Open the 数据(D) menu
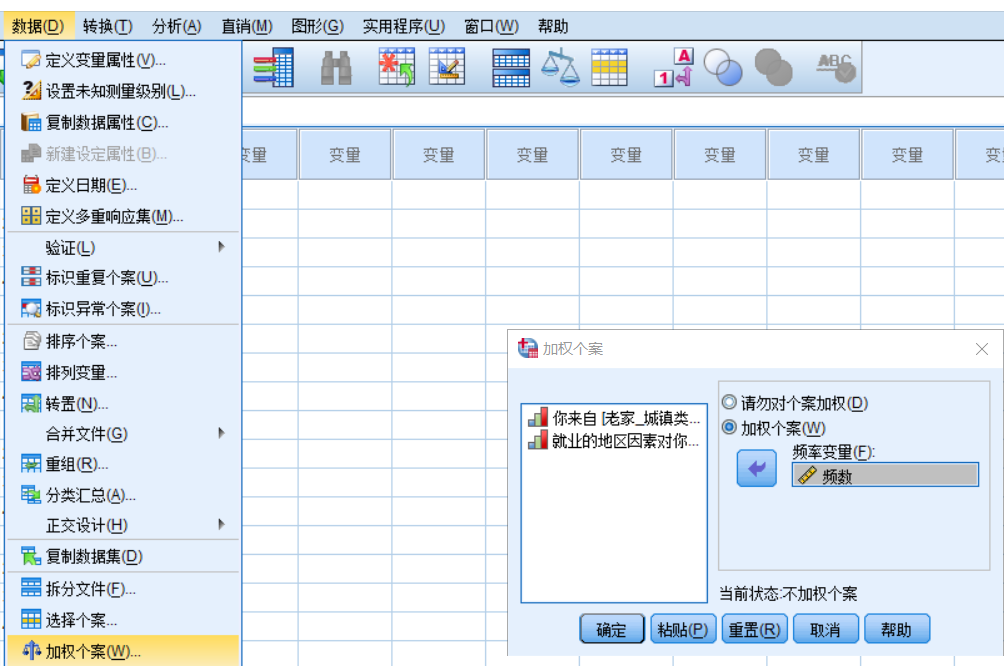This screenshot has width=1004, height=666. pyautogui.click(x=38, y=26)
